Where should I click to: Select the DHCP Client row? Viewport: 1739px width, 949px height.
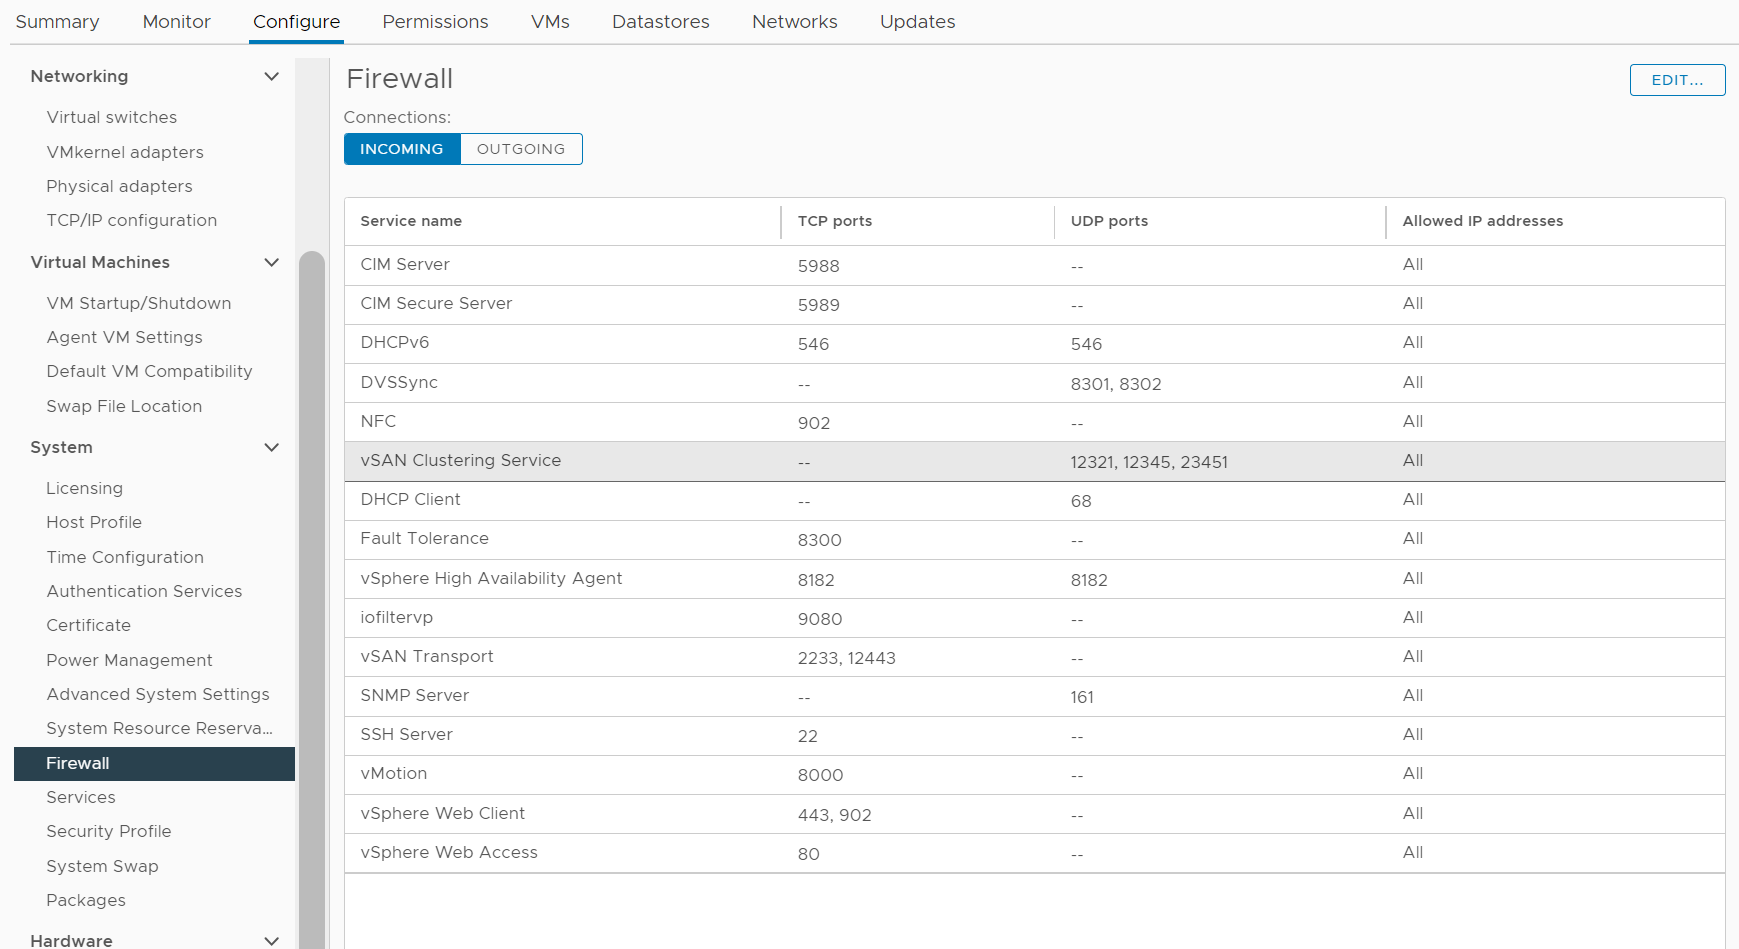tap(1034, 500)
